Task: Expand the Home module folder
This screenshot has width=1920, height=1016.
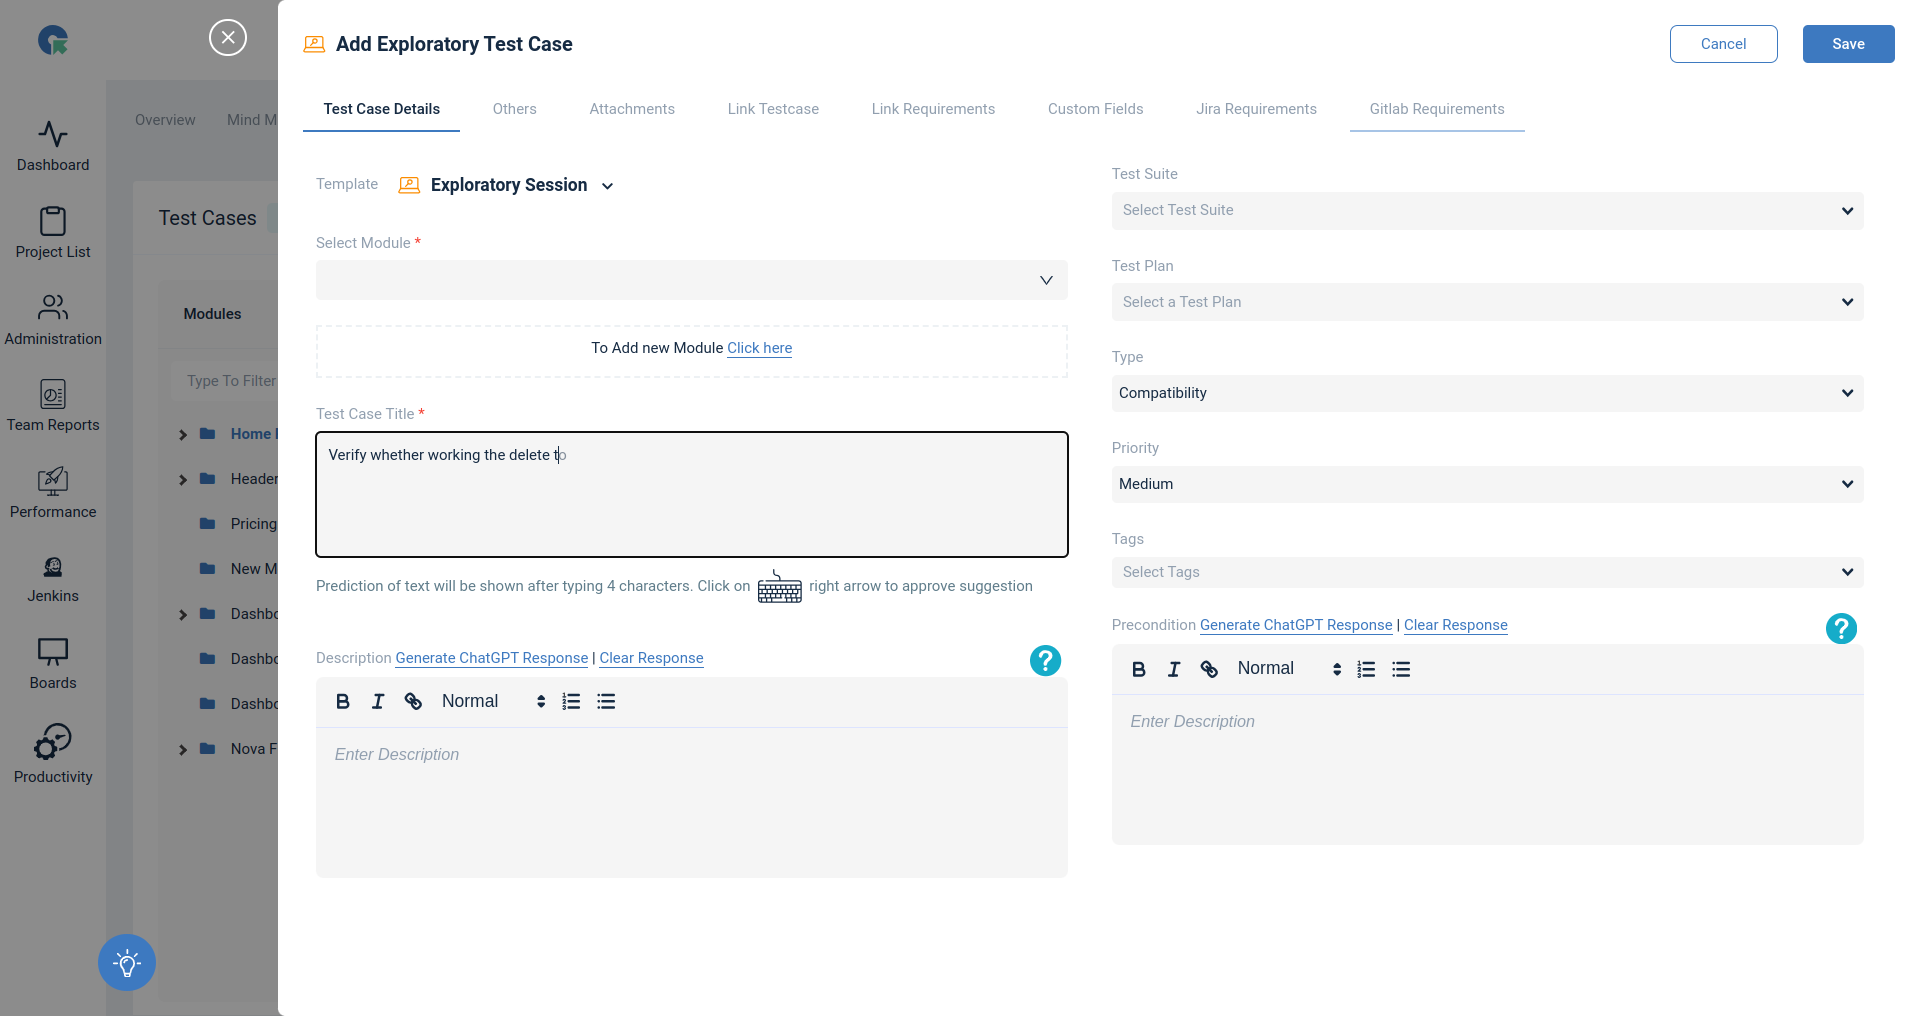Action: 183,435
